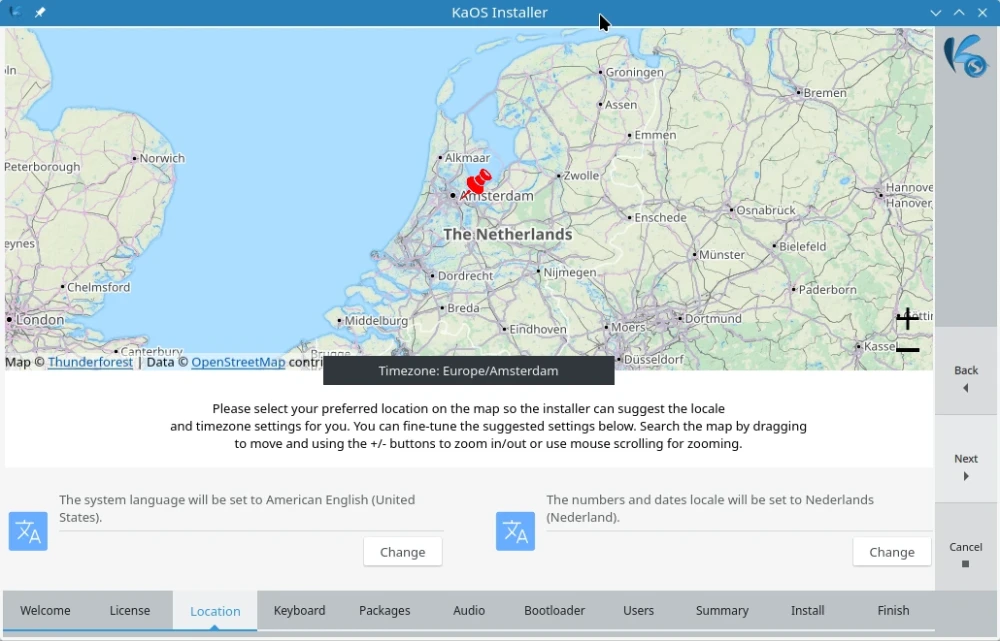Open the Thunderforest link
Image resolution: width=1000 pixels, height=641 pixels.
coord(90,362)
